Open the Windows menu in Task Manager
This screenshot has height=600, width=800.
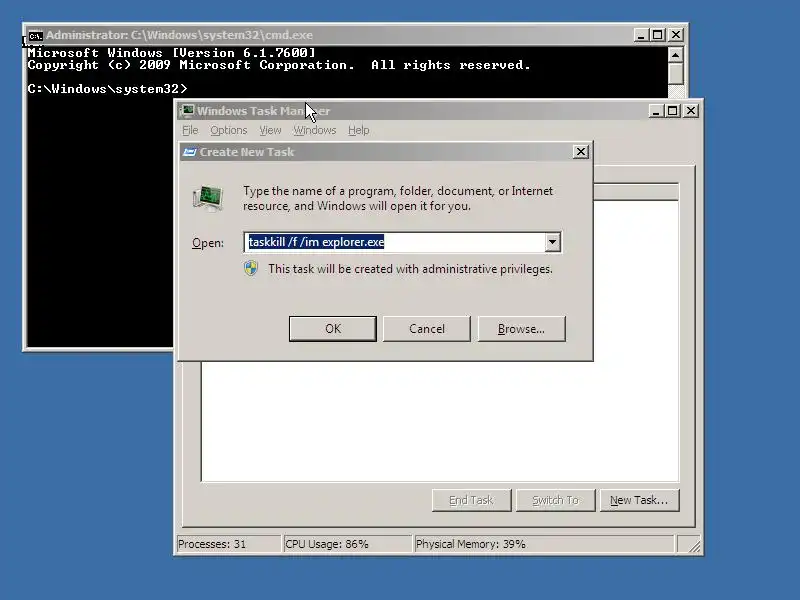pyautogui.click(x=314, y=130)
